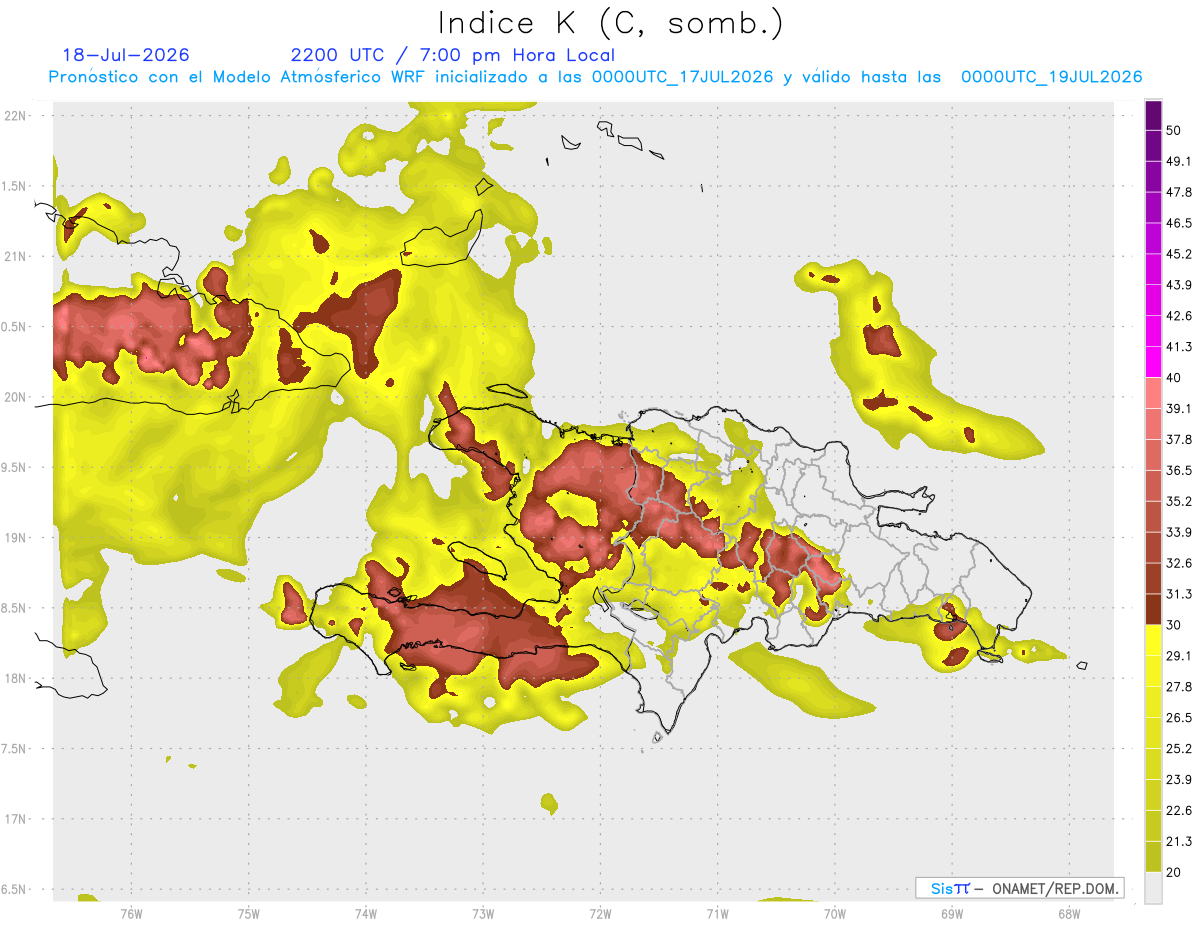Click the date label "18-Jul-2026"
1200x927 pixels.
[x=126, y=55]
